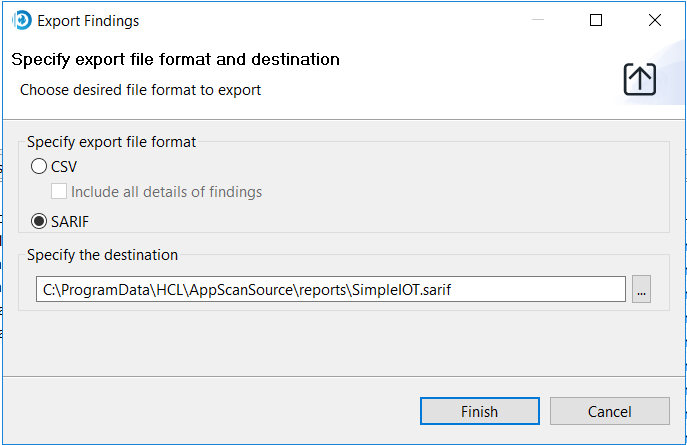Click the Export Findings title bar text

pyautogui.click(x=88, y=20)
